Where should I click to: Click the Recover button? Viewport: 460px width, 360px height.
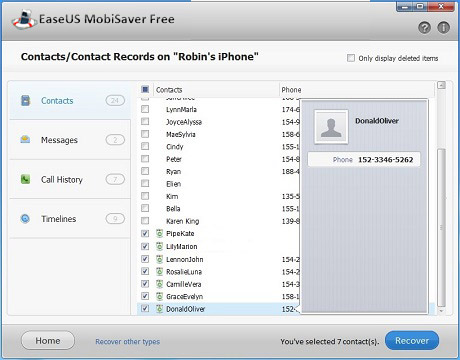click(x=412, y=340)
